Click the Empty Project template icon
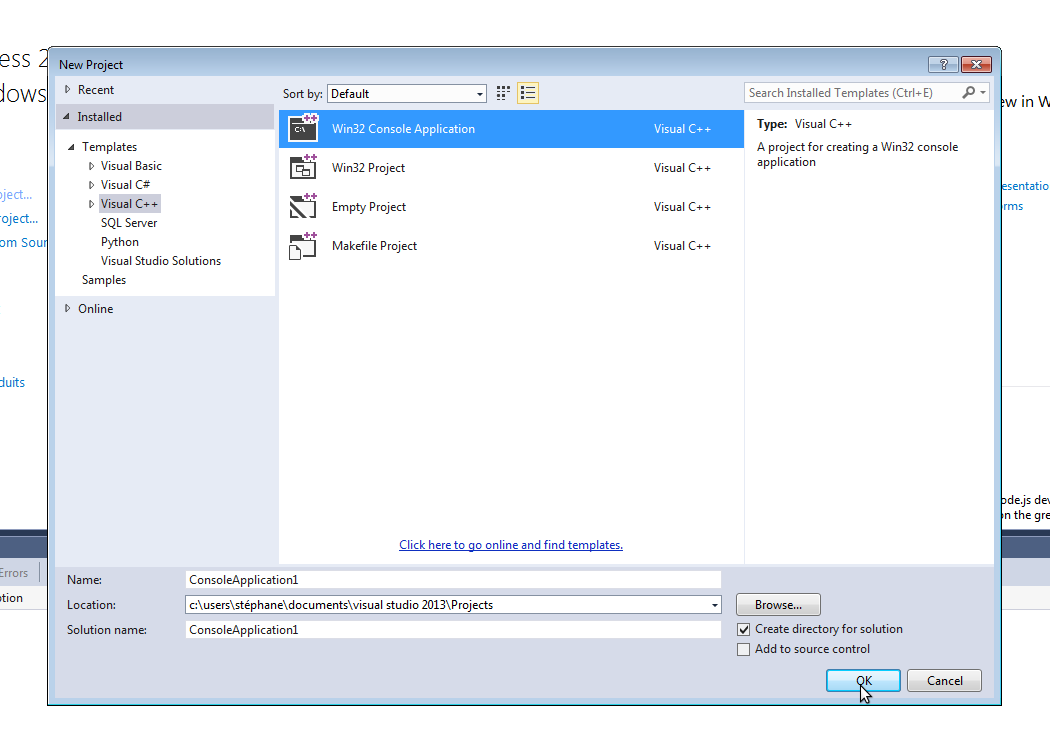The image size is (1050, 754). [303, 206]
